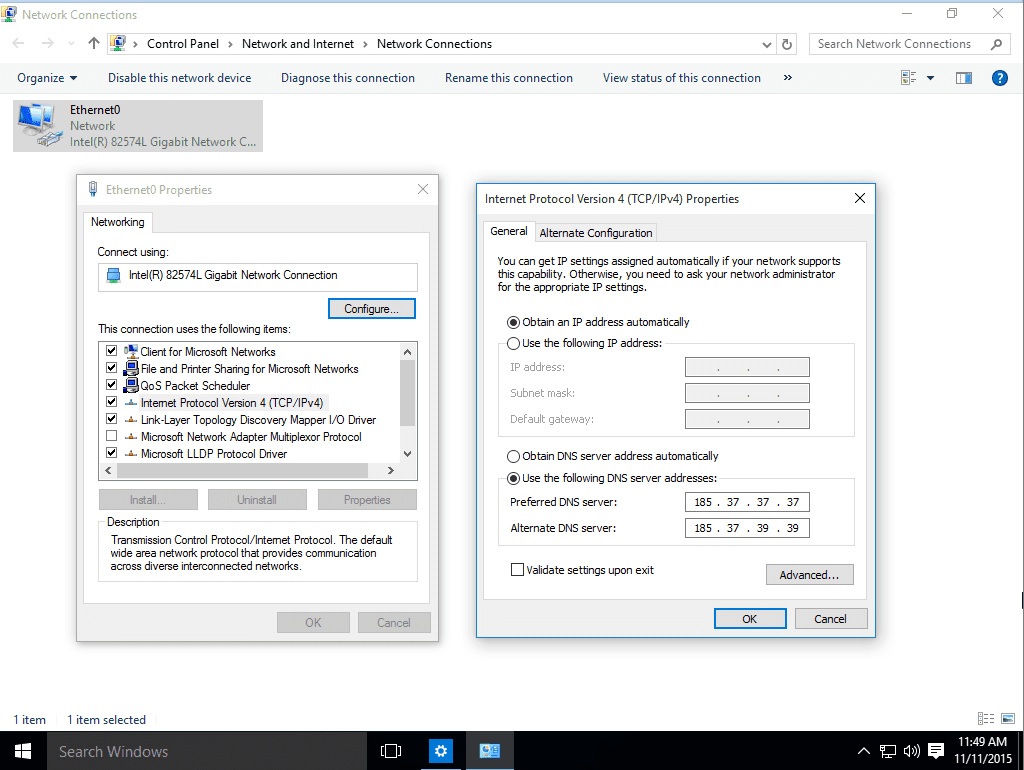Enable Microsoft Network Adapter Multiplexor Protocol
The height and width of the screenshot is (770, 1024).
click(x=111, y=437)
